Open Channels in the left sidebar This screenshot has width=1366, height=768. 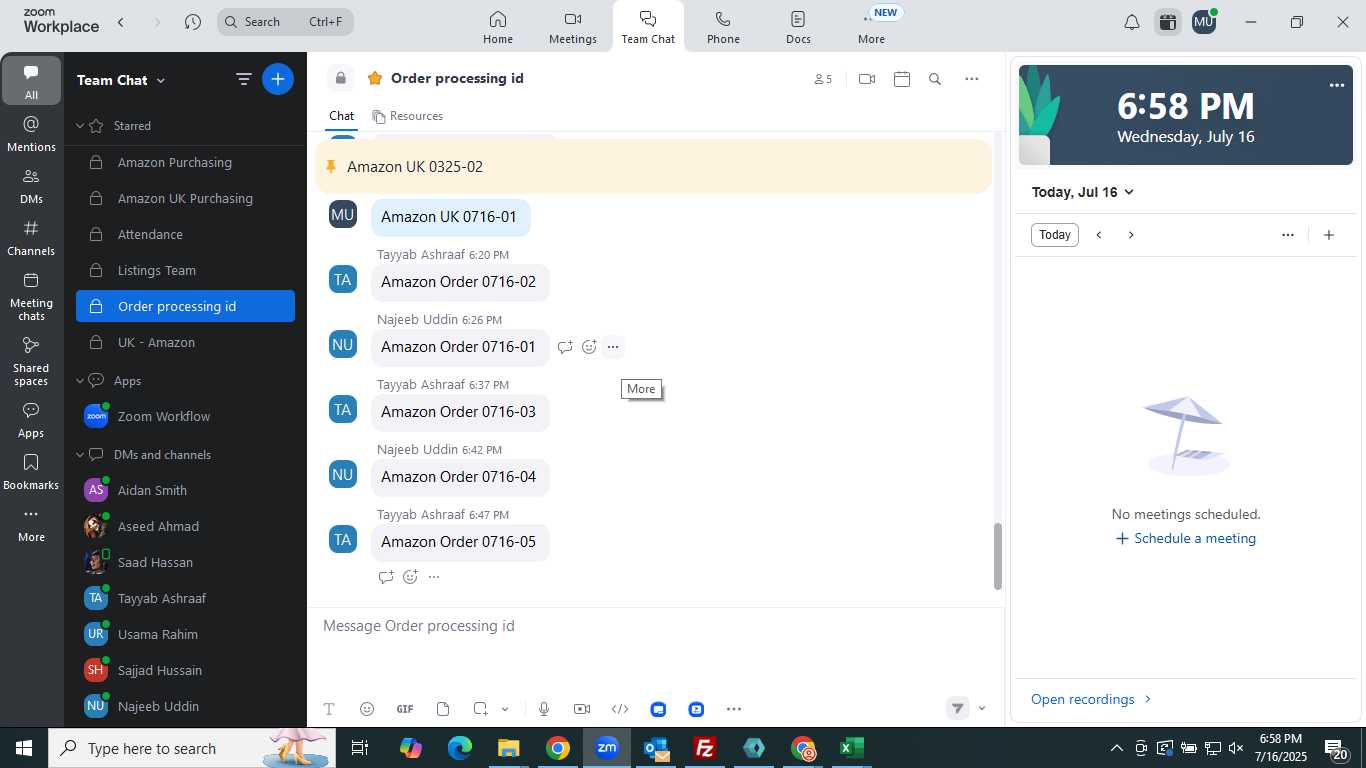31,237
